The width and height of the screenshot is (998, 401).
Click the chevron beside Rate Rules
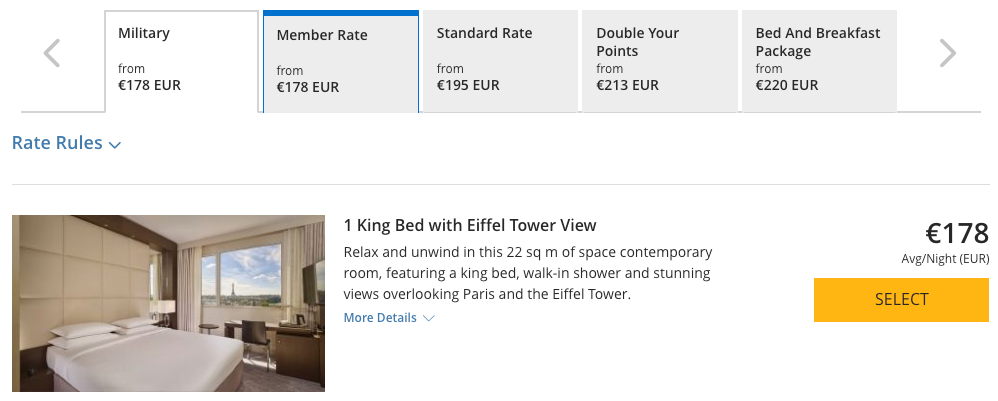tap(115, 145)
